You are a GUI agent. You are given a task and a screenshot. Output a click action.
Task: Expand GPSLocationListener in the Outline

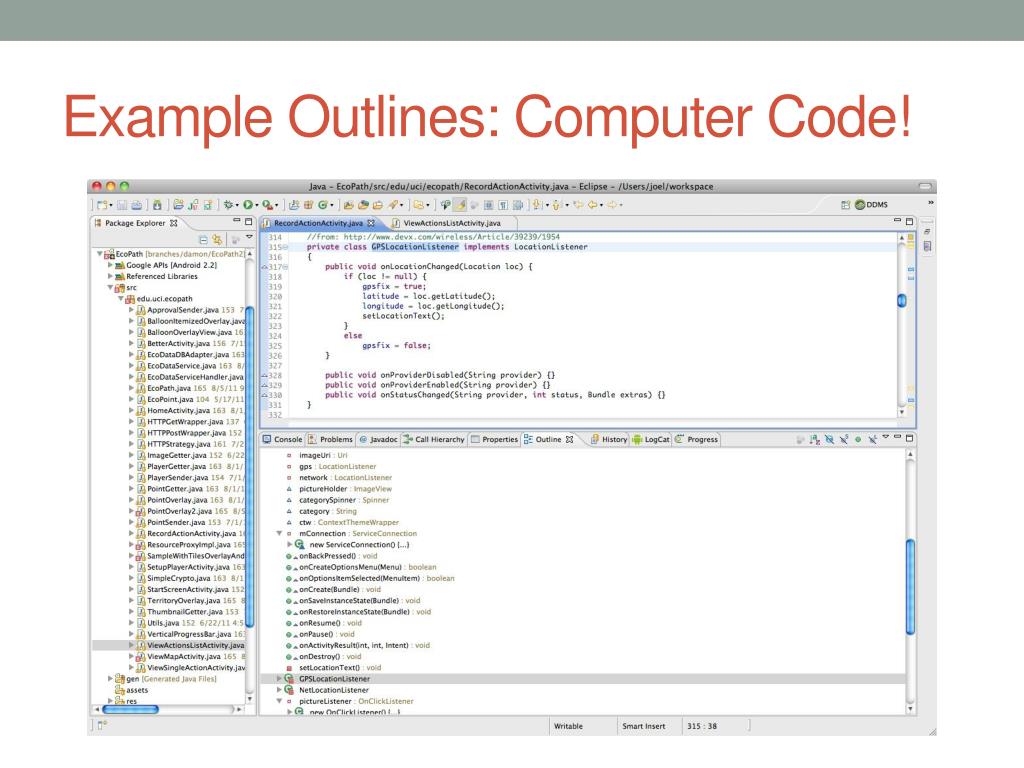280,679
